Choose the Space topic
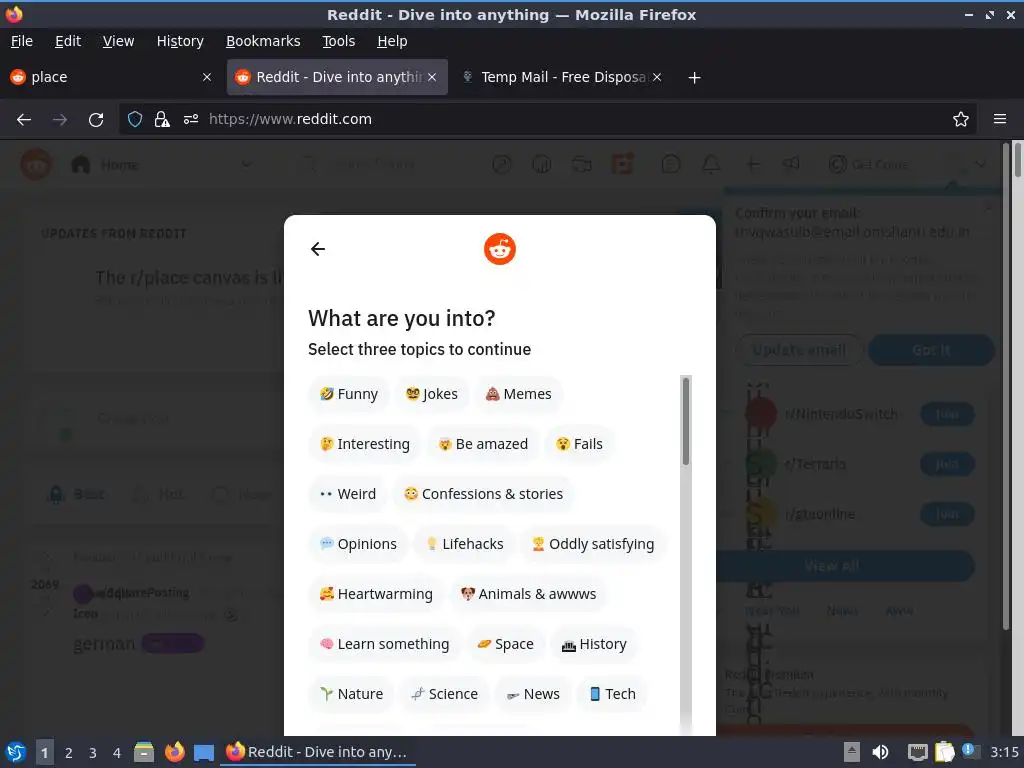Image resolution: width=1024 pixels, height=768 pixels. pos(505,644)
